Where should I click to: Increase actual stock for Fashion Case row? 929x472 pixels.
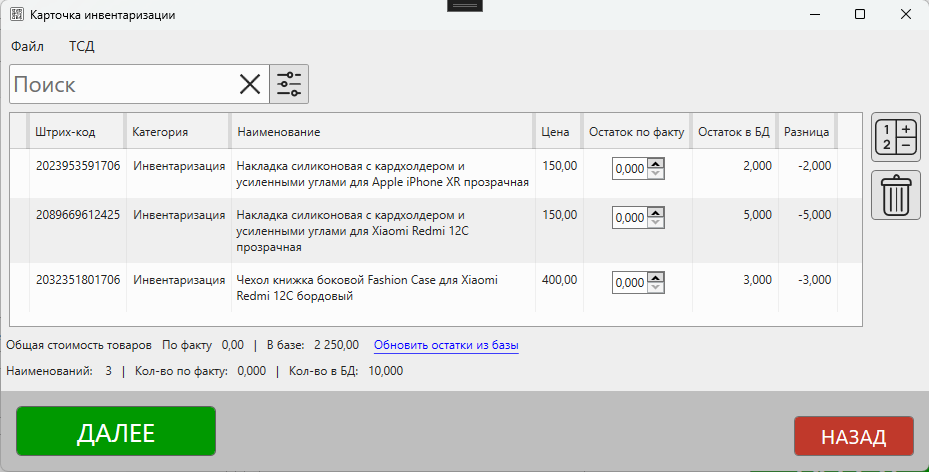[x=655, y=278]
